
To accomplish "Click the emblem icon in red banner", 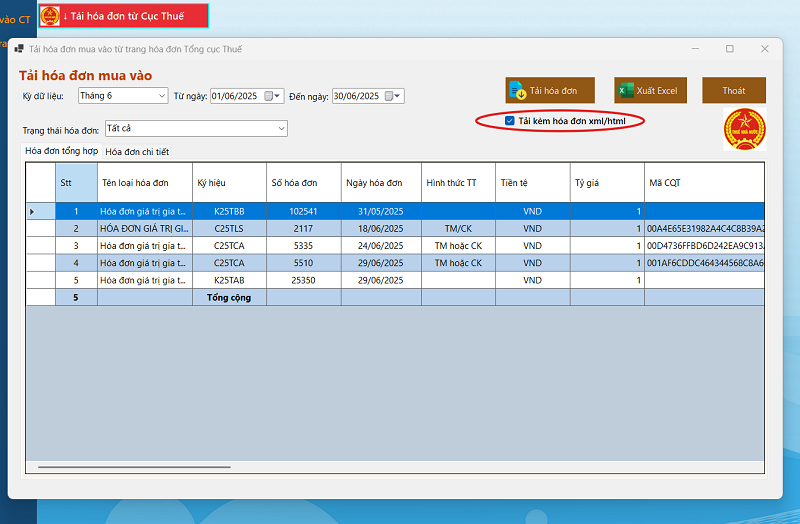I will pos(50,16).
